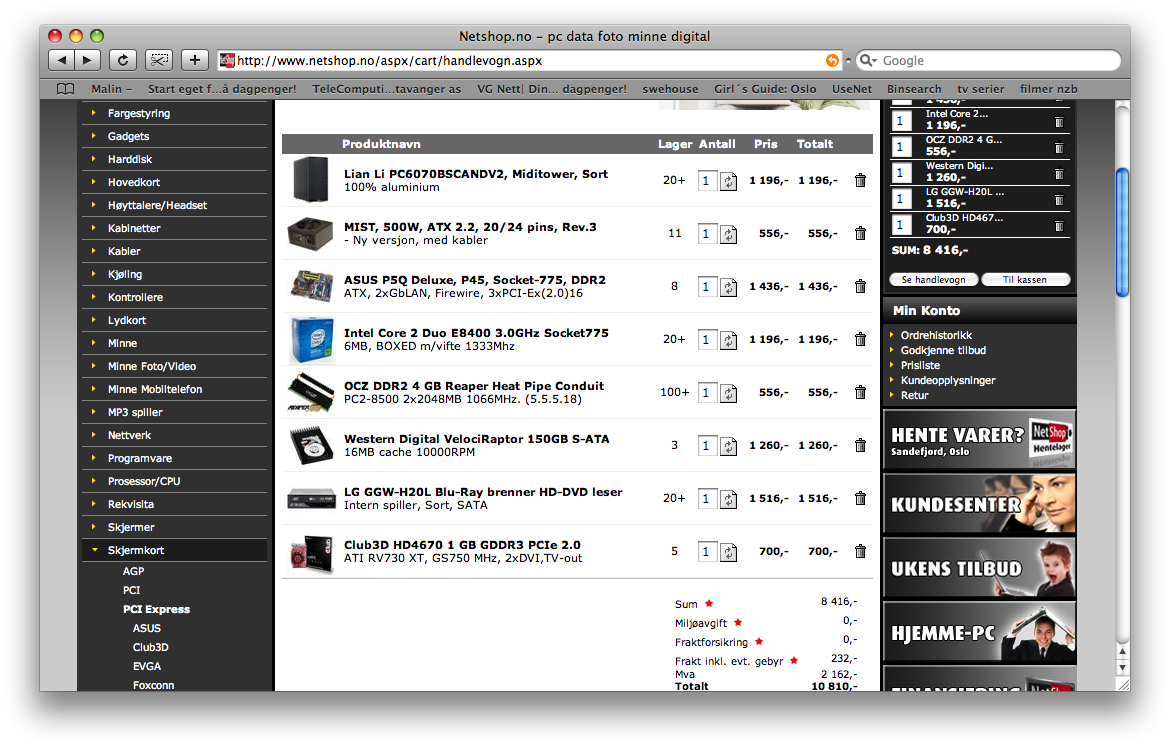The image size is (1170, 746).
Task: Reload the page with the refresh button
Action: pyautogui.click(x=122, y=60)
